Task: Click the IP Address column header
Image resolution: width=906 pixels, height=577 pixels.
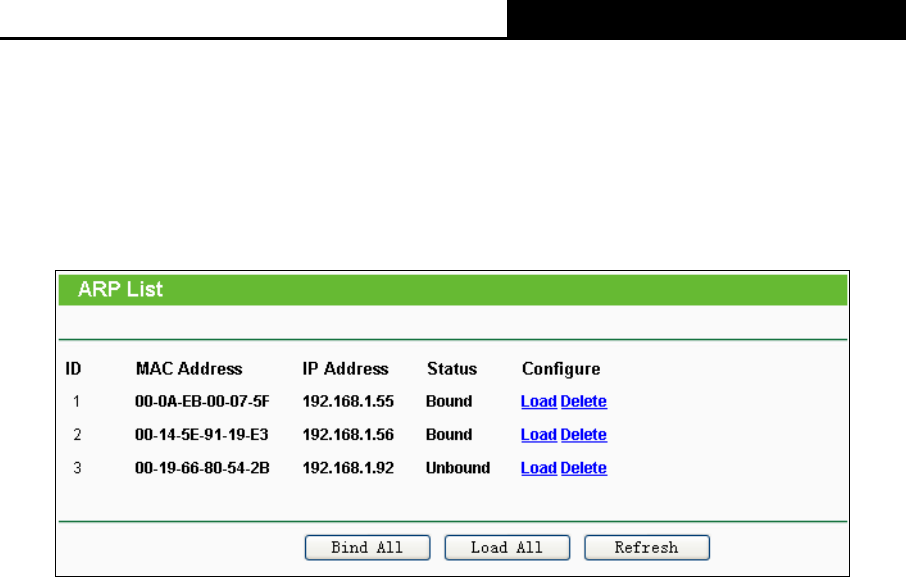Action: (x=346, y=368)
